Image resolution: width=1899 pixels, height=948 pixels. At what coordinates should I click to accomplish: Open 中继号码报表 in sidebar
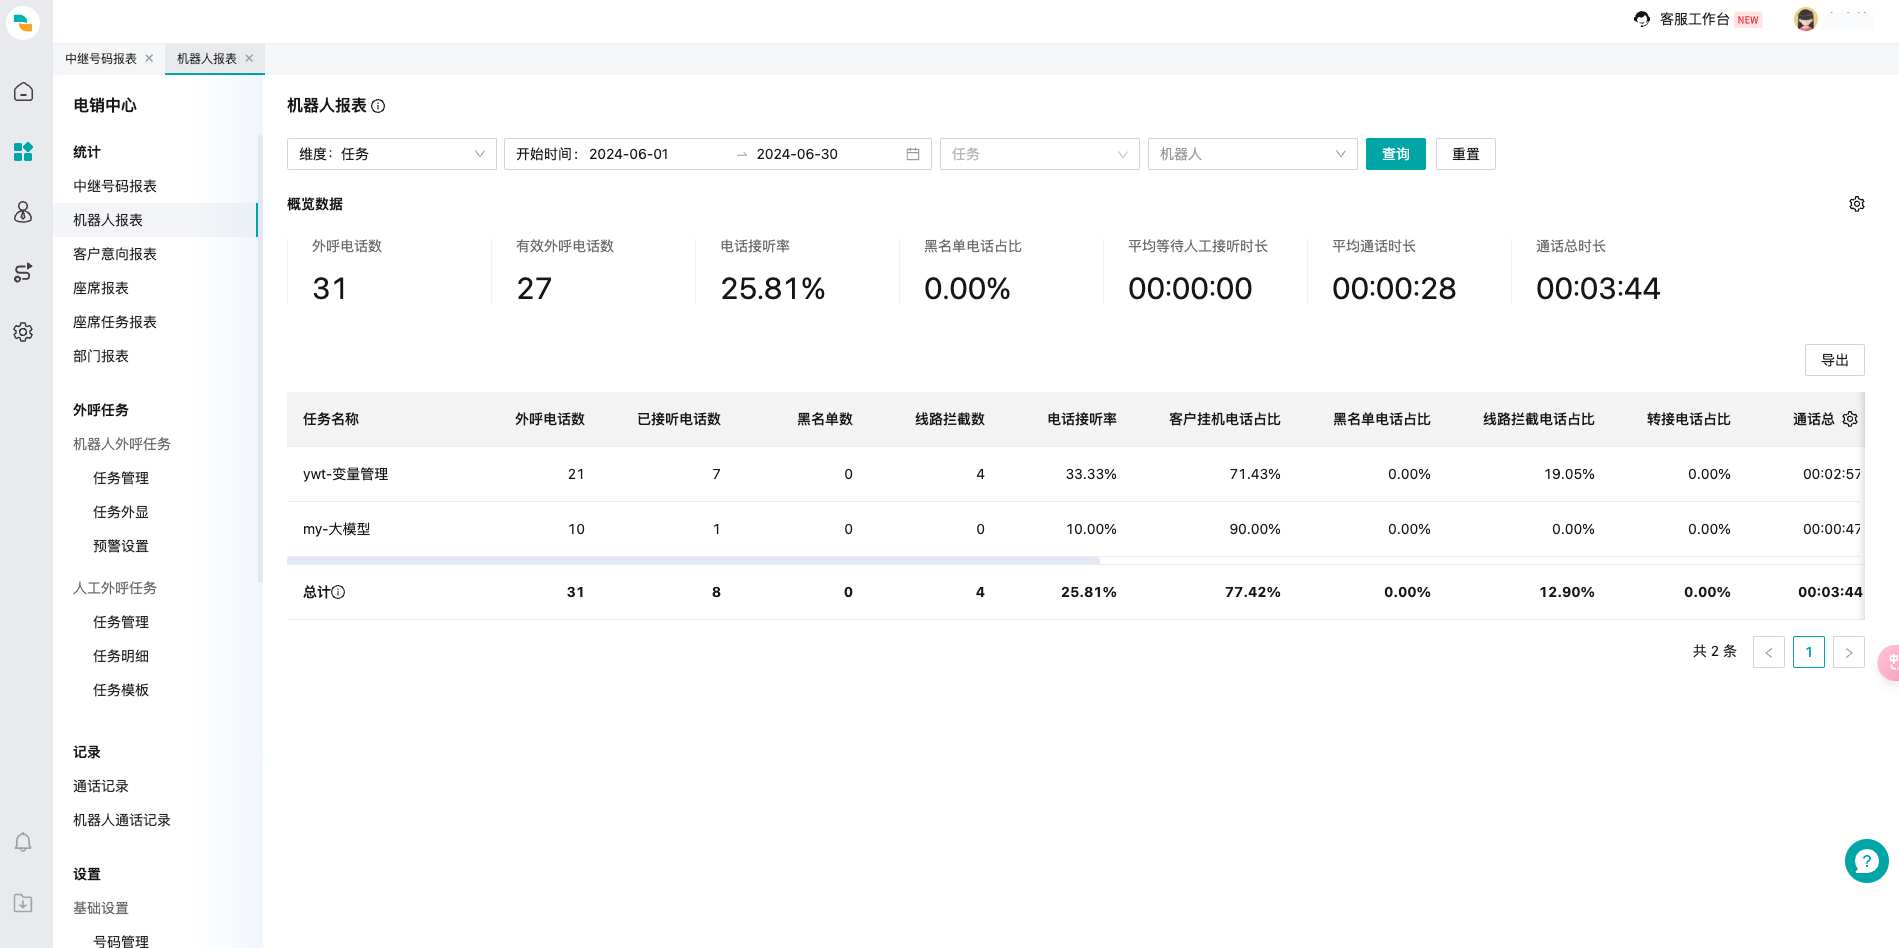(115, 186)
